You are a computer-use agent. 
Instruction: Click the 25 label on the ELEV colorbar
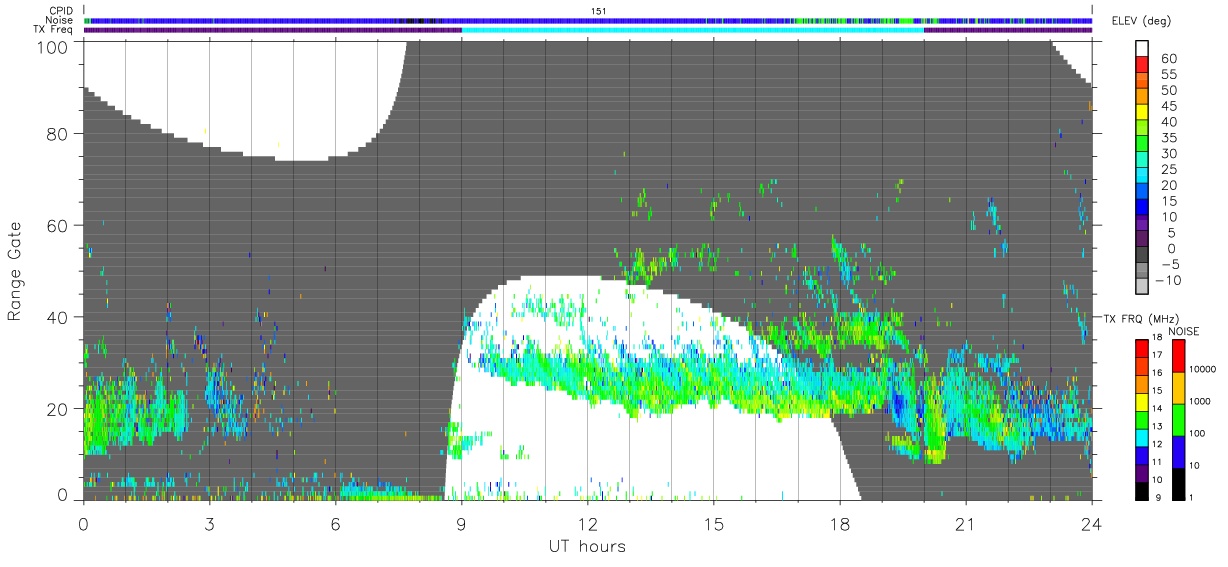[1168, 170]
